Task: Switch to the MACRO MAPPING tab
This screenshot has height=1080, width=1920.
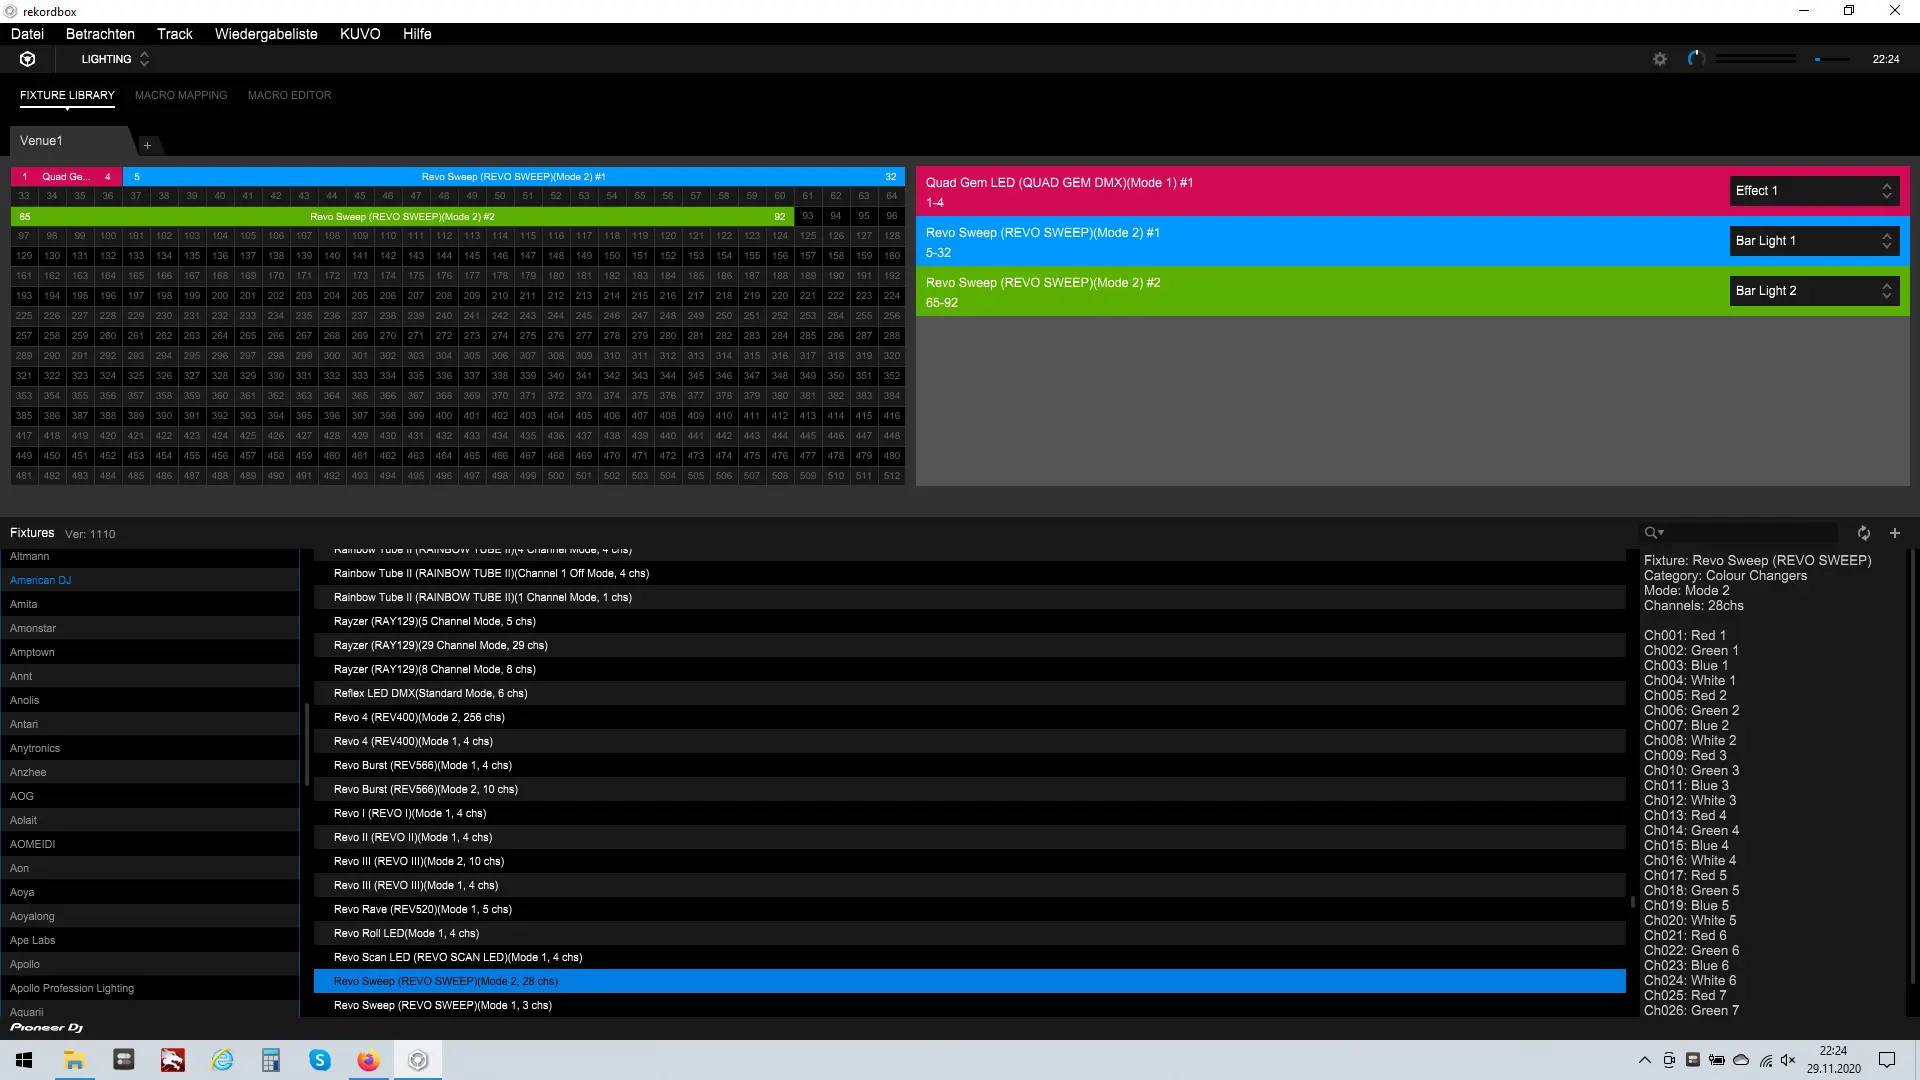Action: pos(181,95)
